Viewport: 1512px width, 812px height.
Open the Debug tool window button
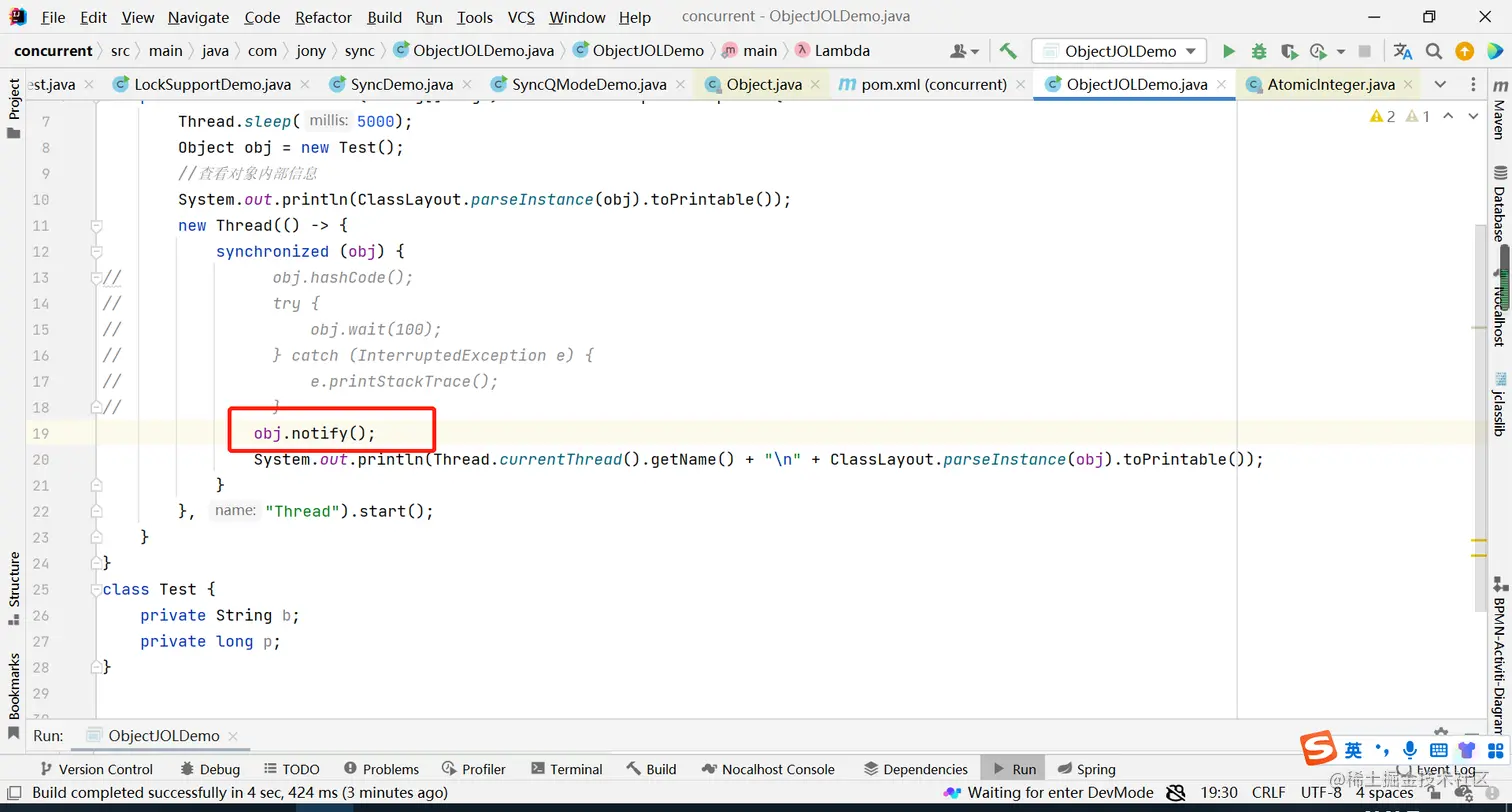(x=210, y=769)
